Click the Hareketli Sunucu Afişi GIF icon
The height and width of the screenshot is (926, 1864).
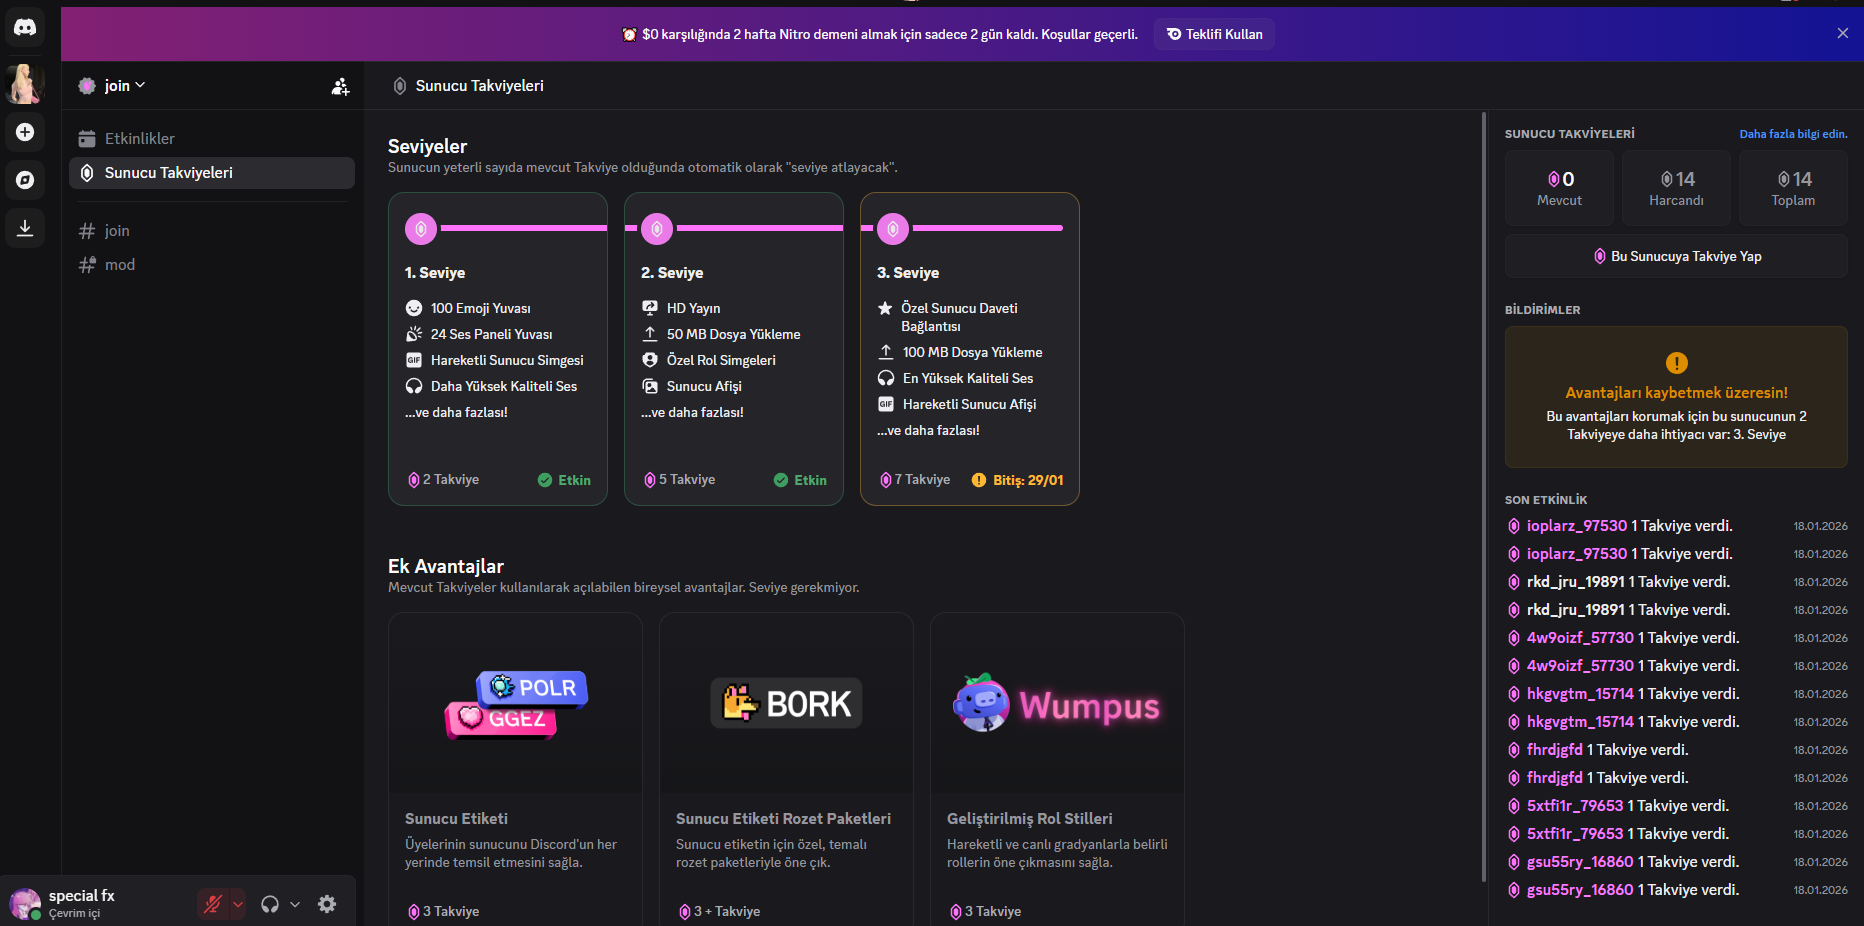(886, 404)
